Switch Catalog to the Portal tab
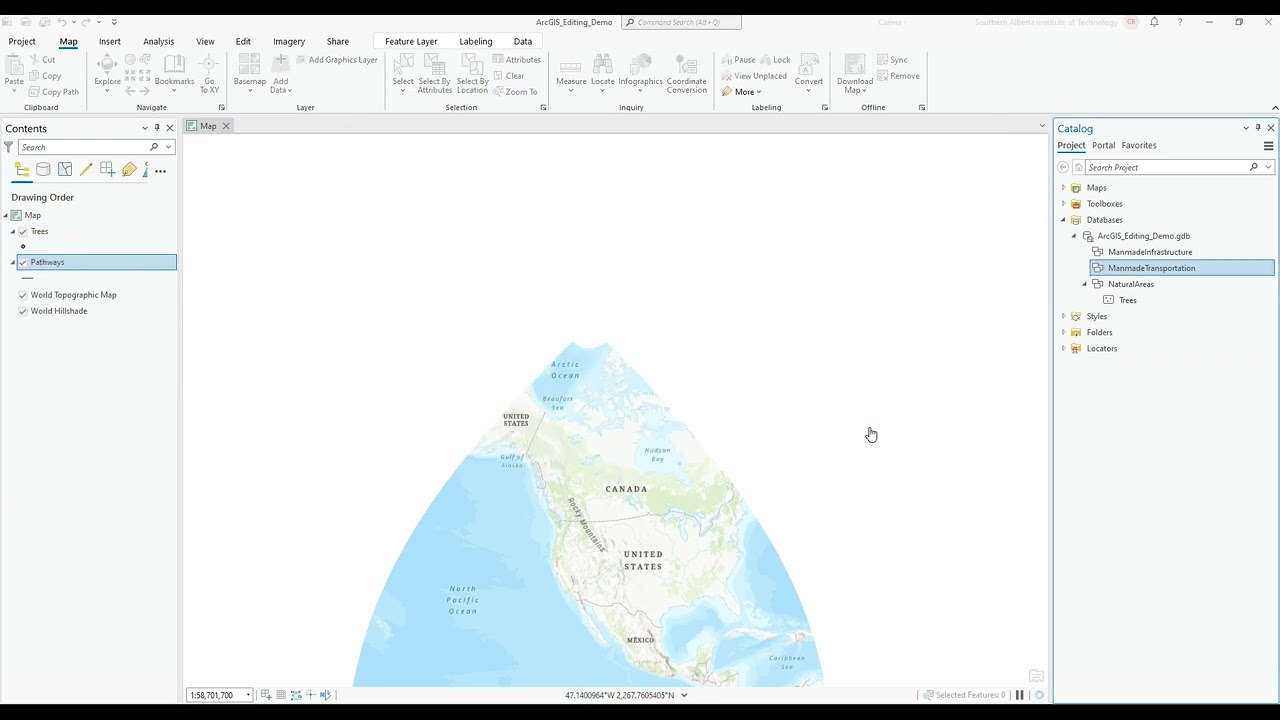Viewport: 1280px width, 720px height. coord(1103,146)
